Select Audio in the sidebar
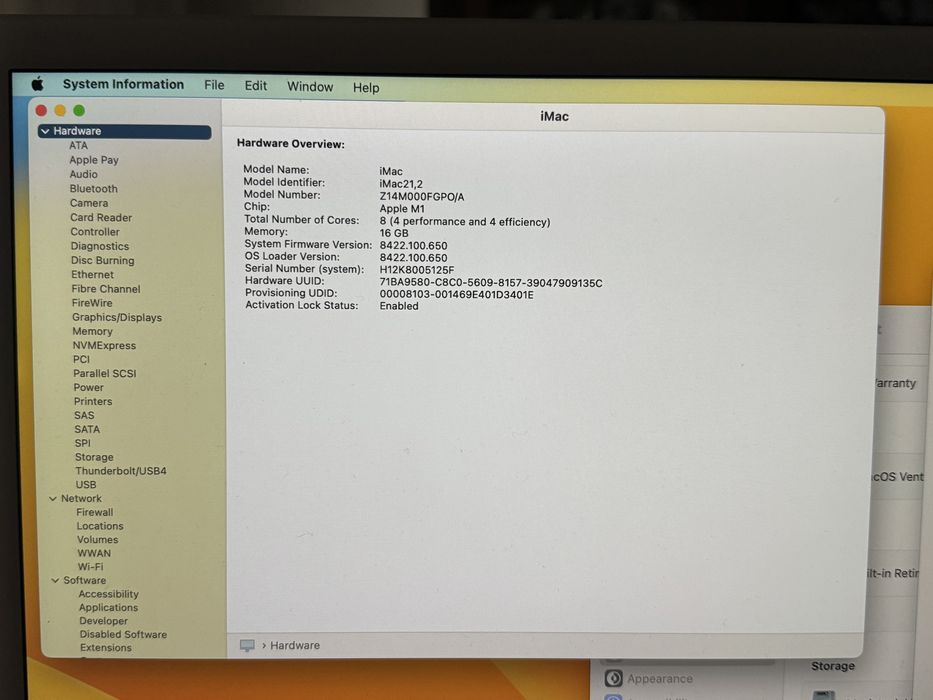This screenshot has width=933, height=700. pos(83,174)
